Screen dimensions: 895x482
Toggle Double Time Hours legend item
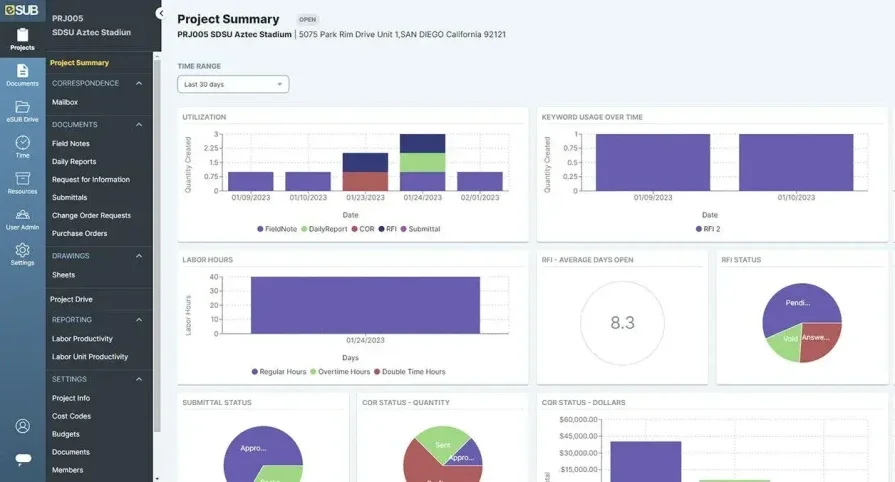click(410, 372)
